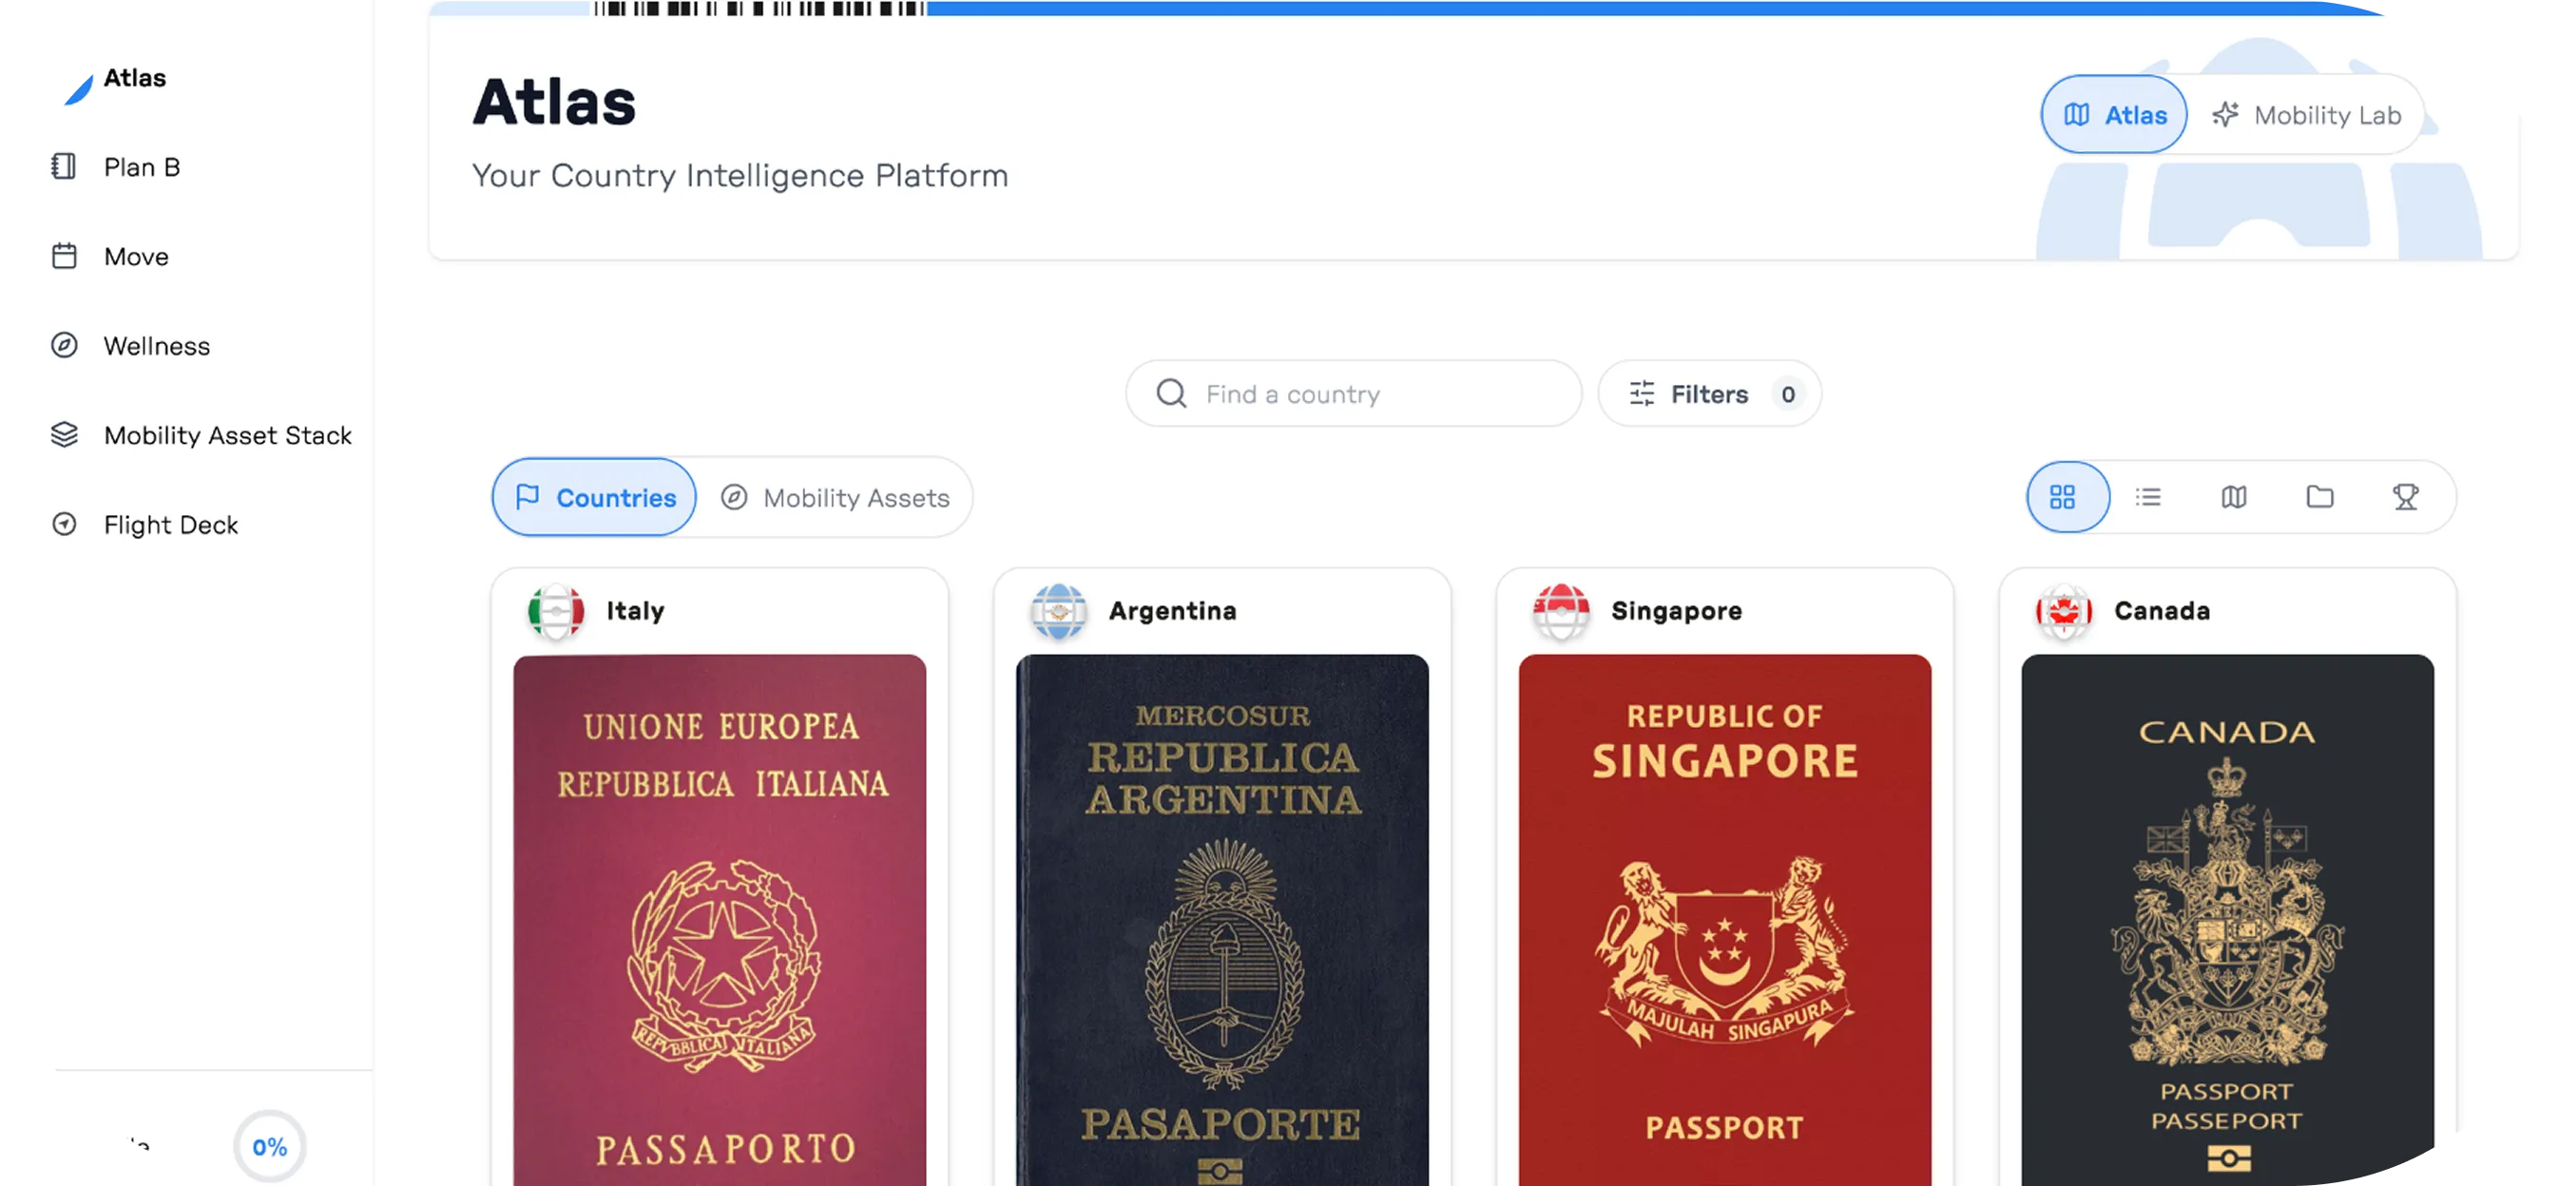Open map view icon
This screenshot has height=1186, width=2576.
pyautogui.click(x=2234, y=497)
